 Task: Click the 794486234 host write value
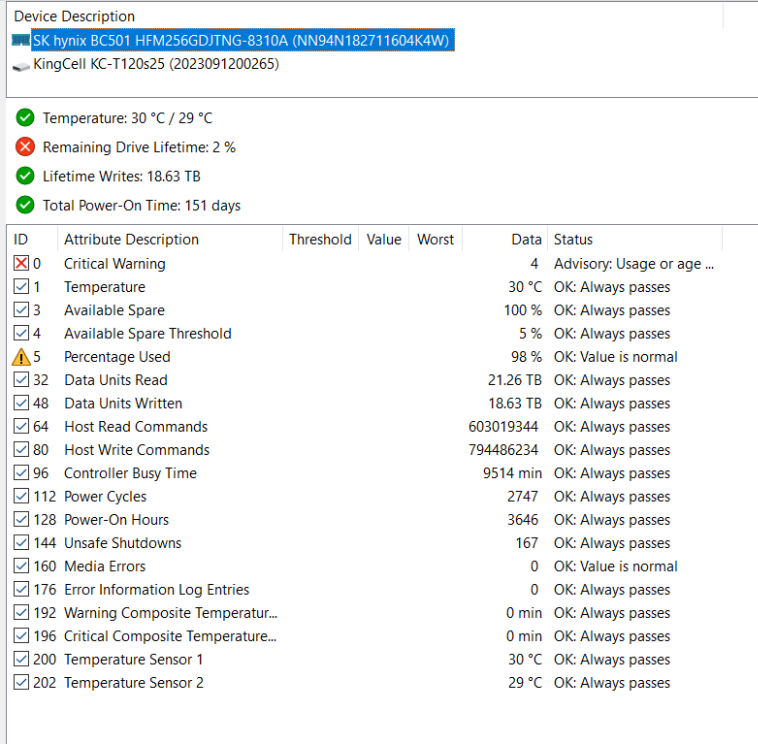(x=503, y=450)
